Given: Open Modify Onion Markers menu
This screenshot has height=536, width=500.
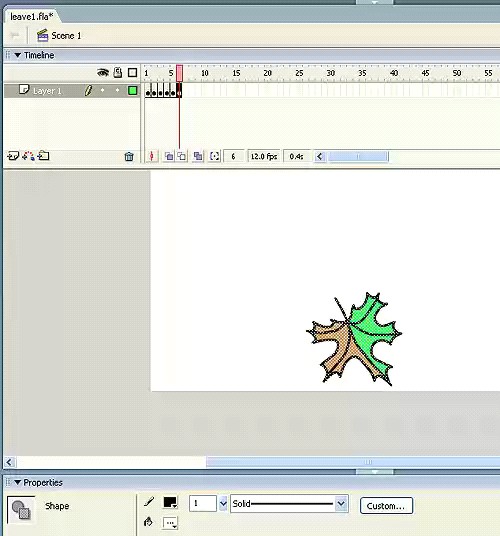Looking at the screenshot, I should tap(214, 157).
